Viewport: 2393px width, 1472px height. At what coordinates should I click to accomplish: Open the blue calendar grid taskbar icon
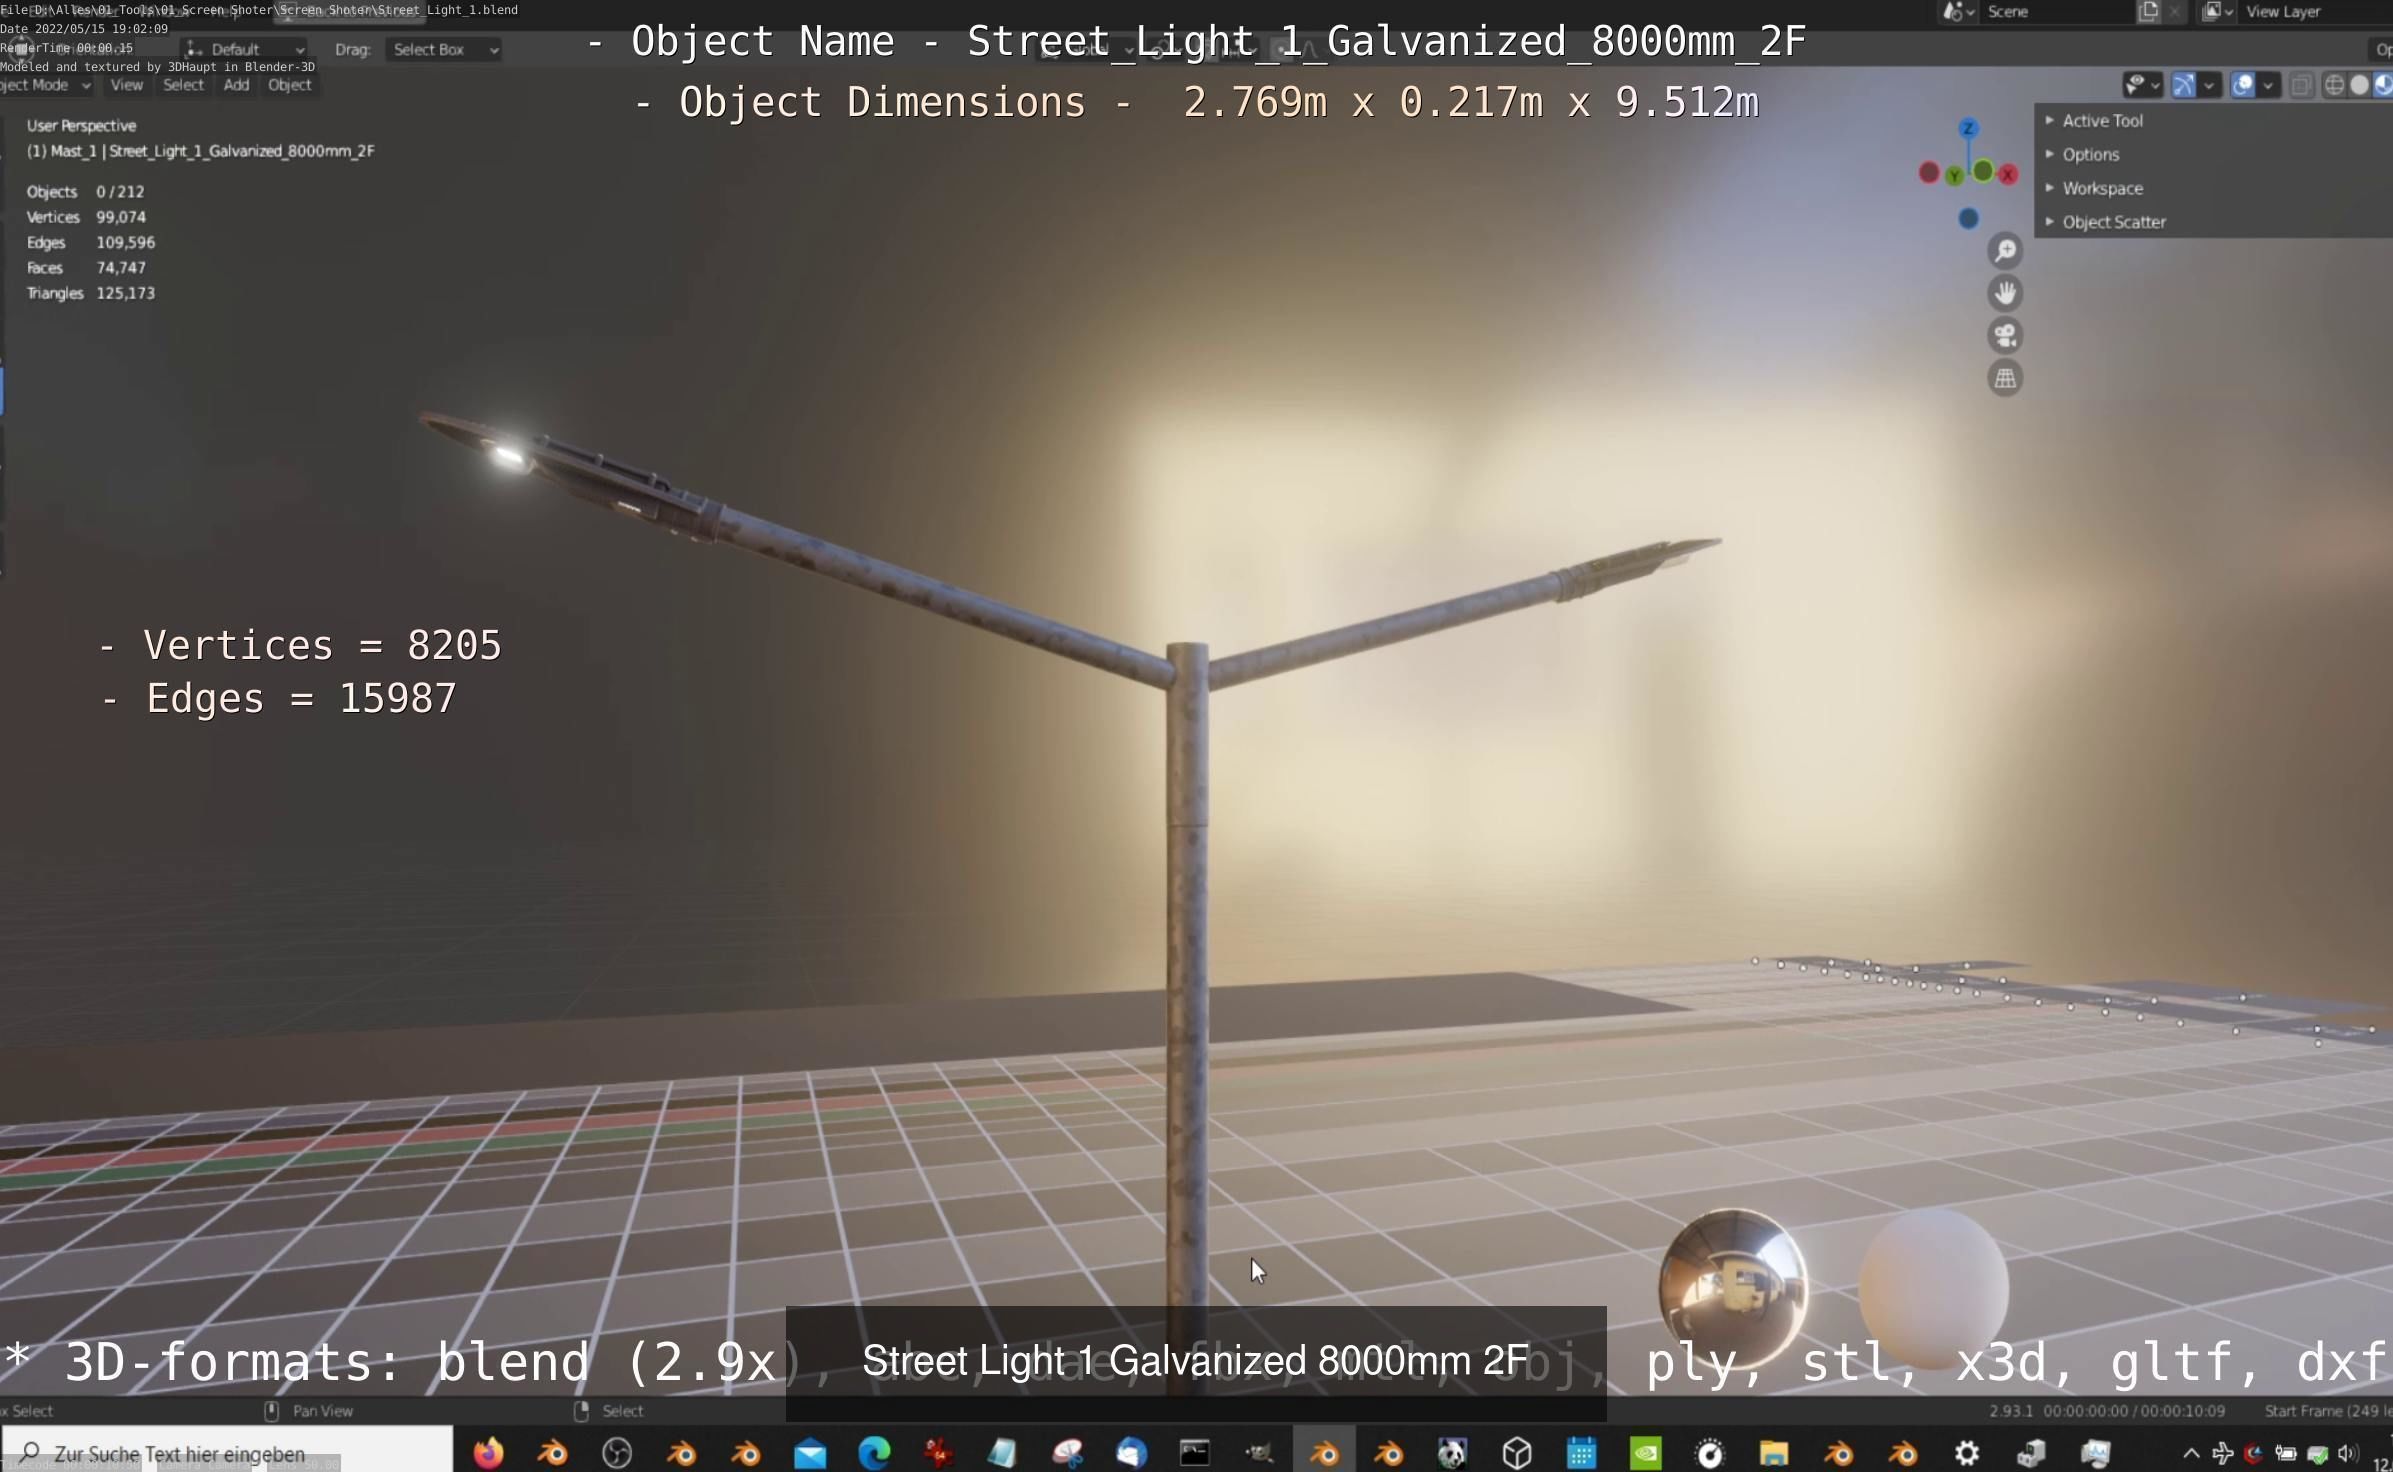click(1581, 1453)
